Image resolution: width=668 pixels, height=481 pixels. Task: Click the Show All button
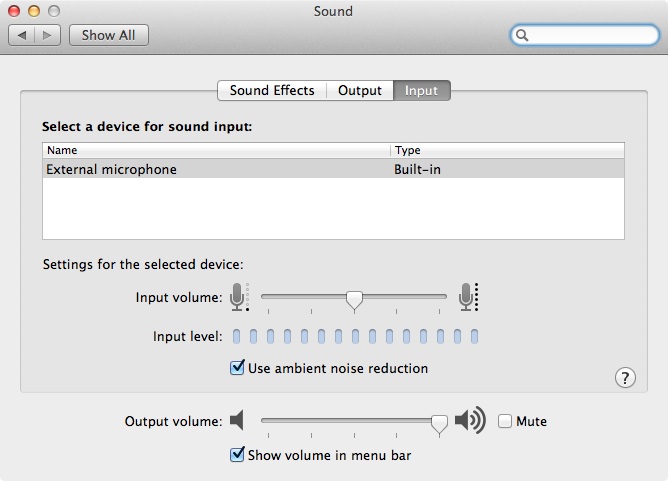pos(109,35)
